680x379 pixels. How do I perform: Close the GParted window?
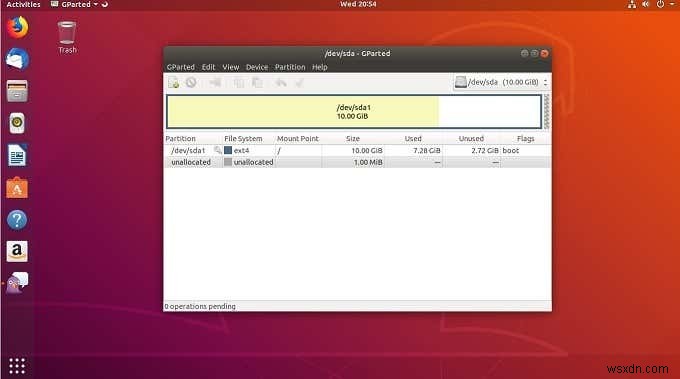[545, 53]
